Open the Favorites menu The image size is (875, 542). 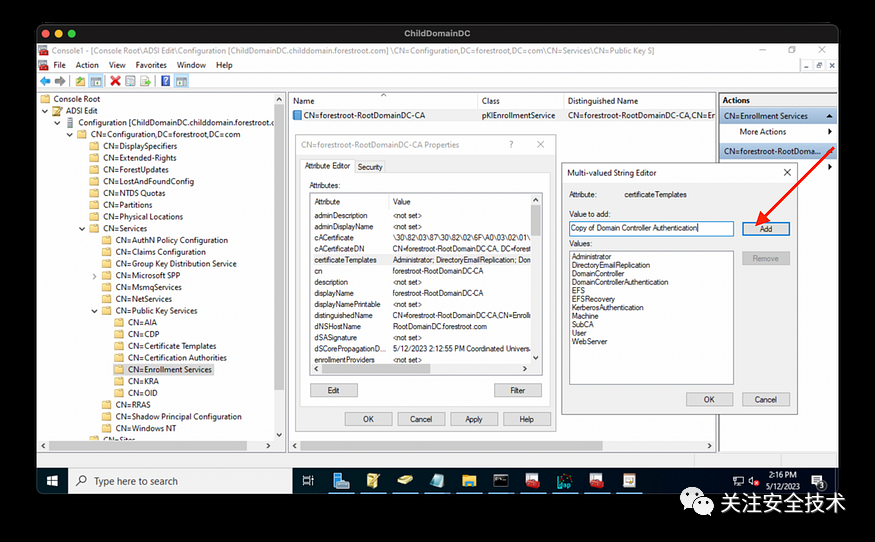tap(151, 65)
